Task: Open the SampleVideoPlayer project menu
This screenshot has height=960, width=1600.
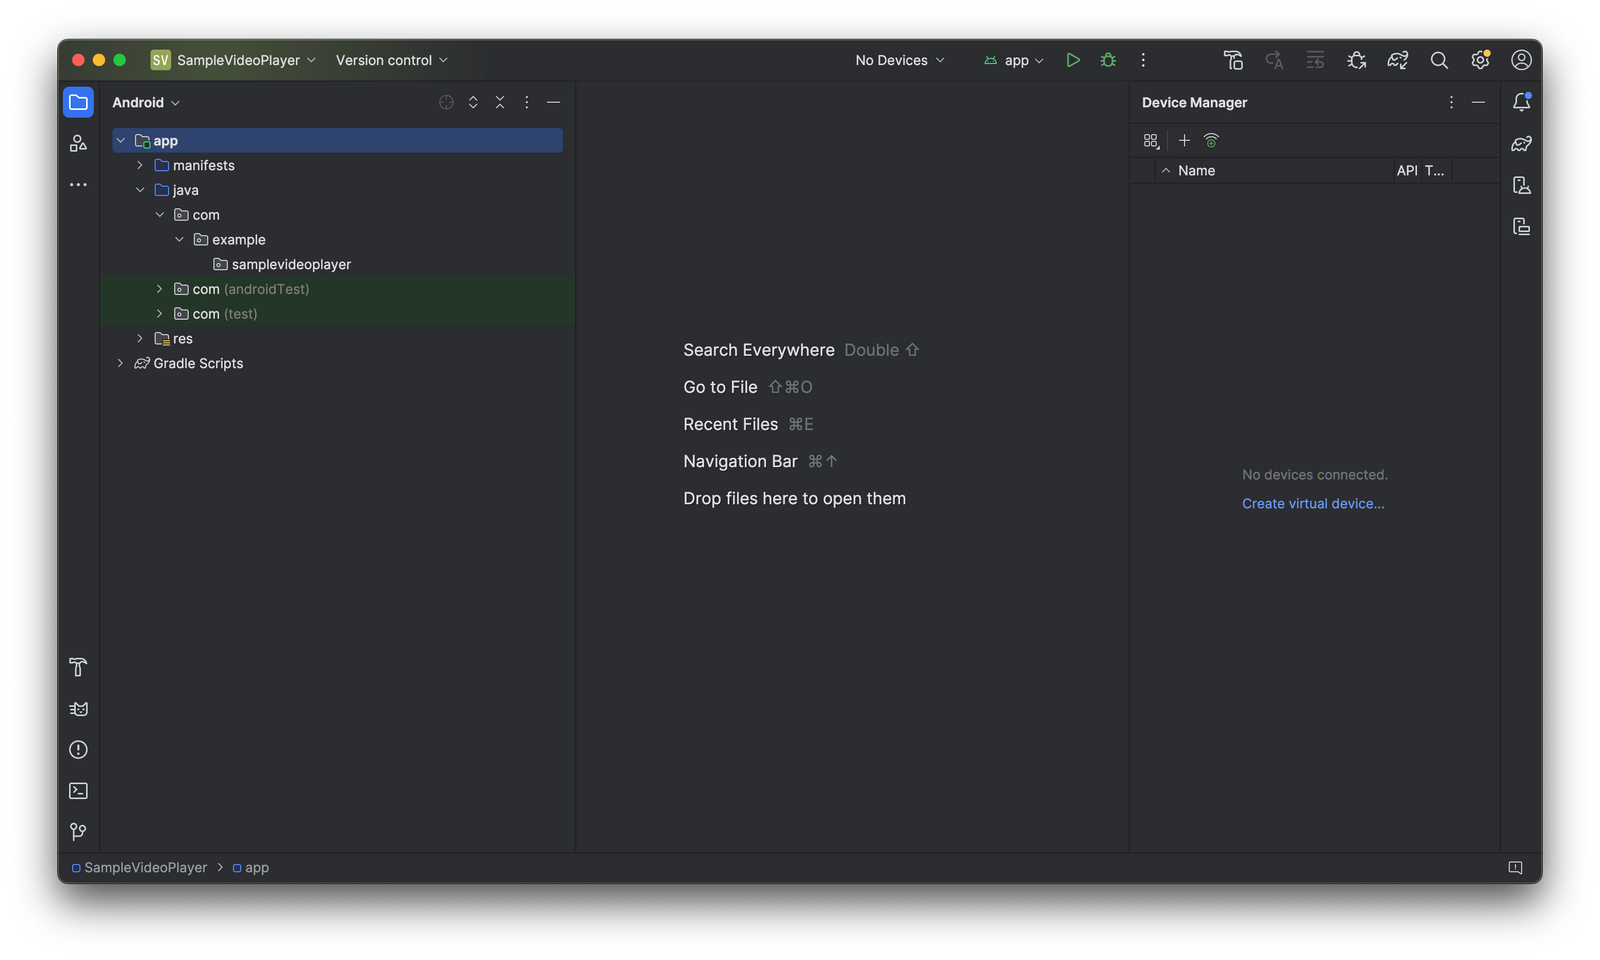Action: click(232, 60)
